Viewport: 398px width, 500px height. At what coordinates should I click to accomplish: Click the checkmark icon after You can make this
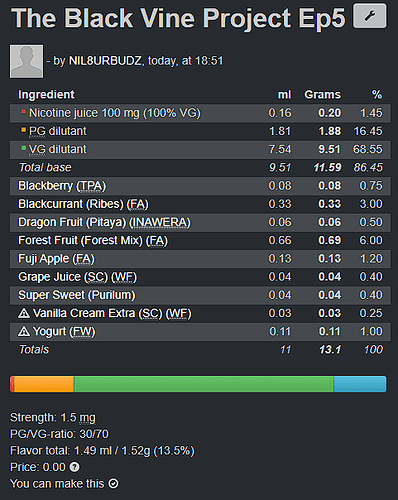coord(113,483)
